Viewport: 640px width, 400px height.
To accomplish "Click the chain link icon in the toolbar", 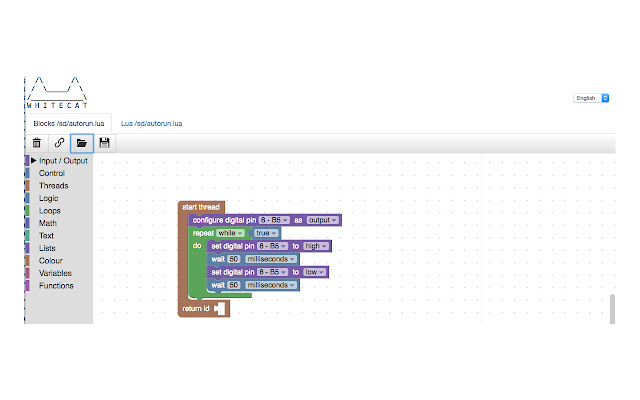I will (59, 143).
